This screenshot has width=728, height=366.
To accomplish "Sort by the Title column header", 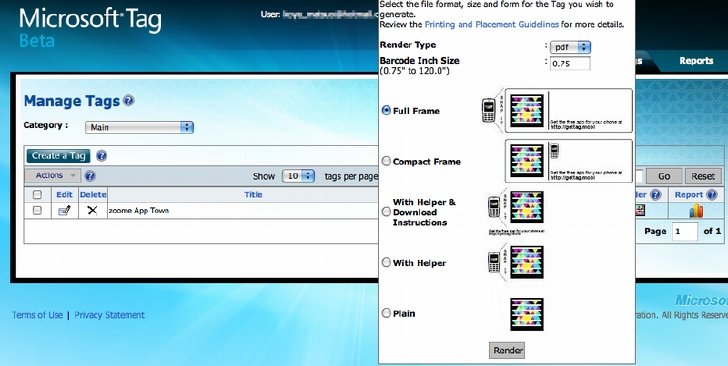I will [x=253, y=195].
